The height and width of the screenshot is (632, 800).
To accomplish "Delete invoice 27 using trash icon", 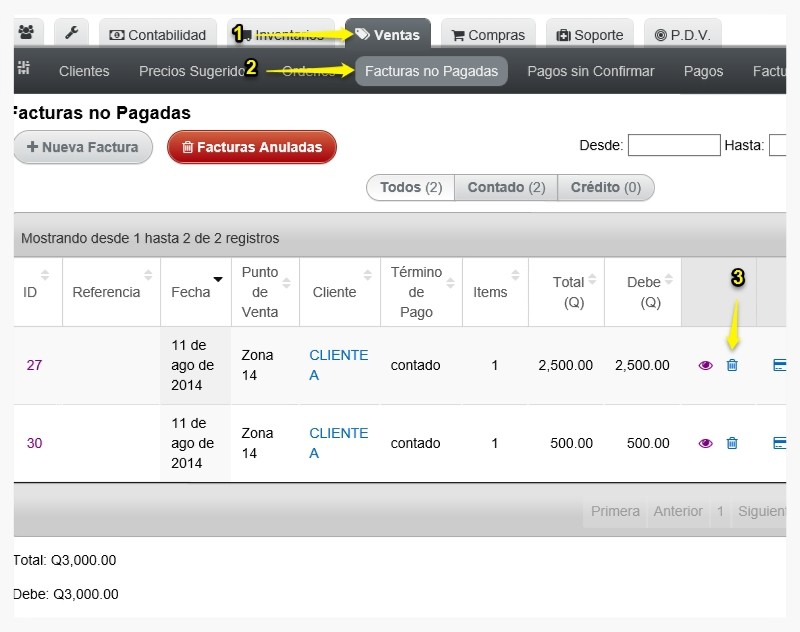I will click(x=732, y=365).
